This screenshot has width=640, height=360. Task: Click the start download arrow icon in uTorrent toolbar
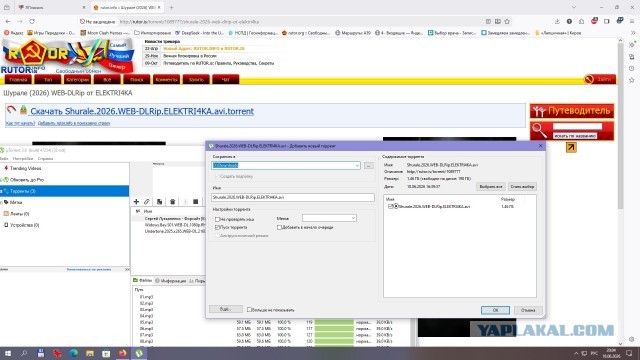coord(185,202)
